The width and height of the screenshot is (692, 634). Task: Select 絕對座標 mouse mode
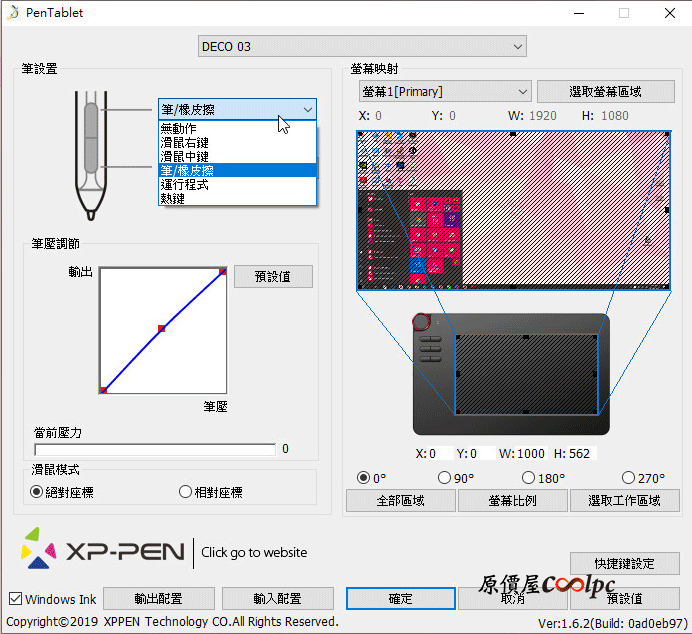tap(62, 492)
